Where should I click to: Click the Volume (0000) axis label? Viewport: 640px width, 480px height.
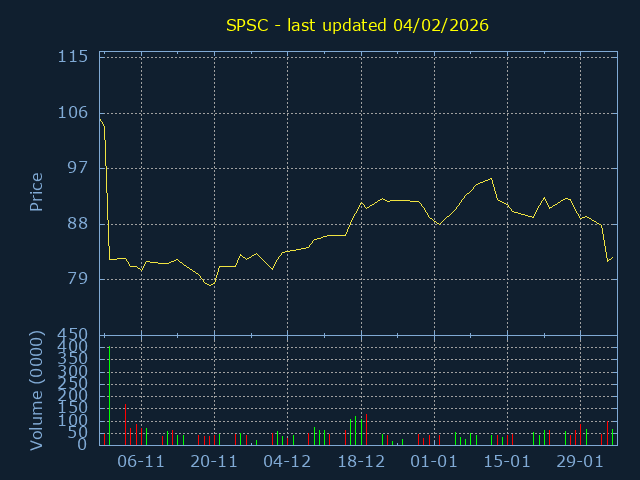pos(36,391)
